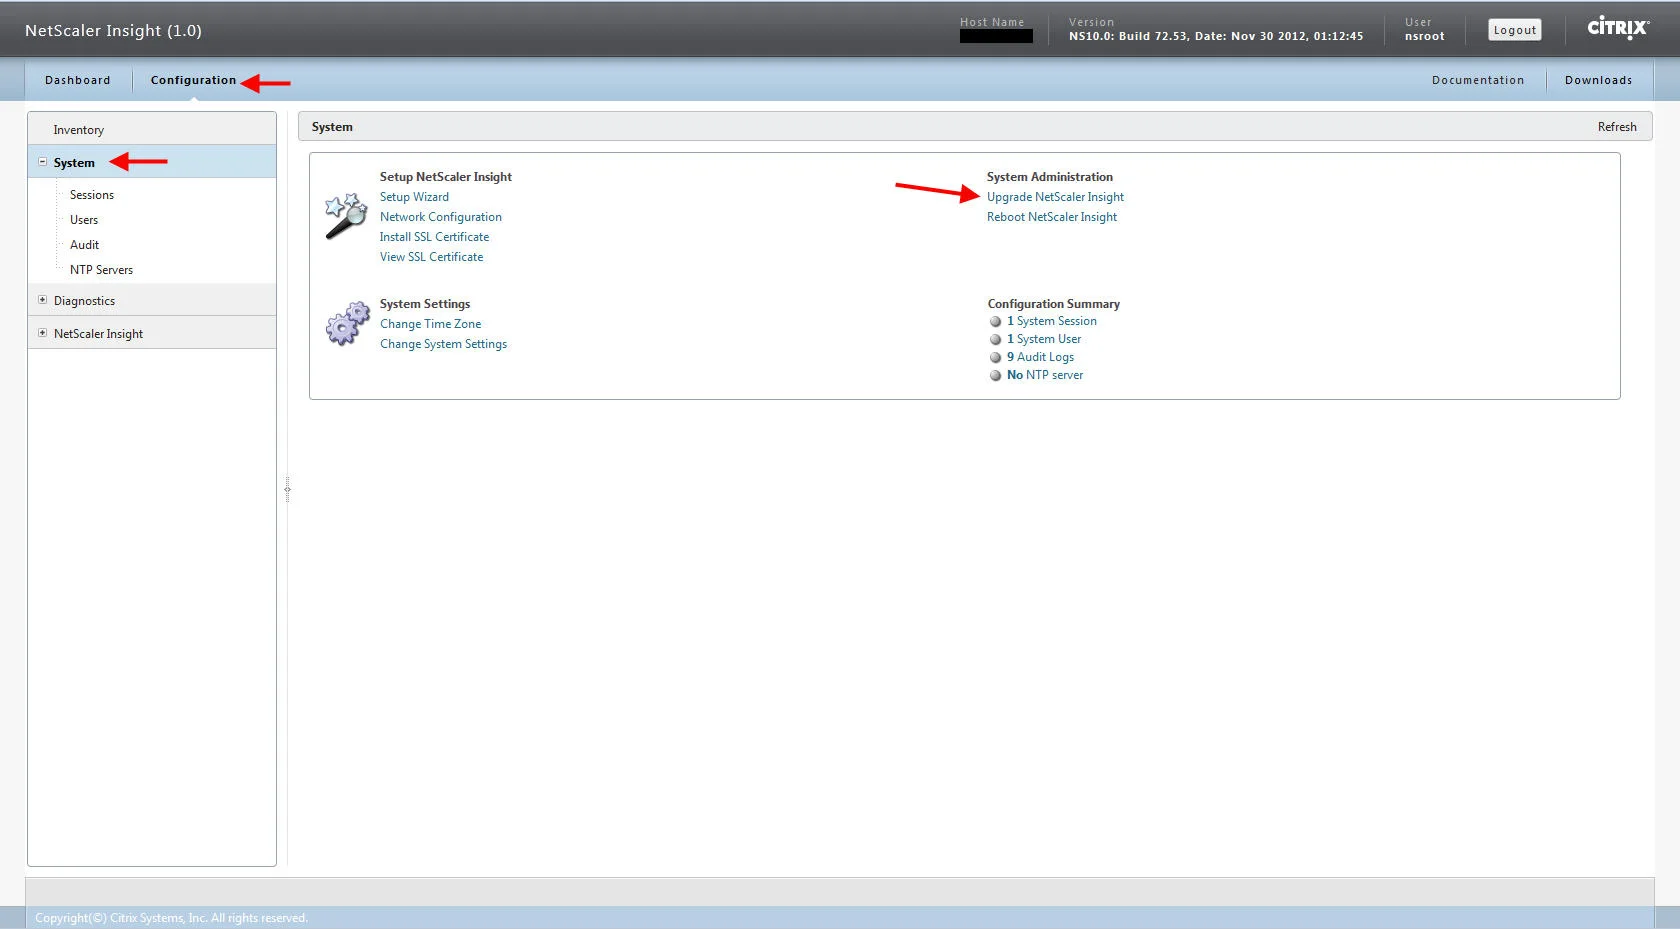
Task: Select the NetScaler Insight sidebar label
Action: tap(98, 334)
